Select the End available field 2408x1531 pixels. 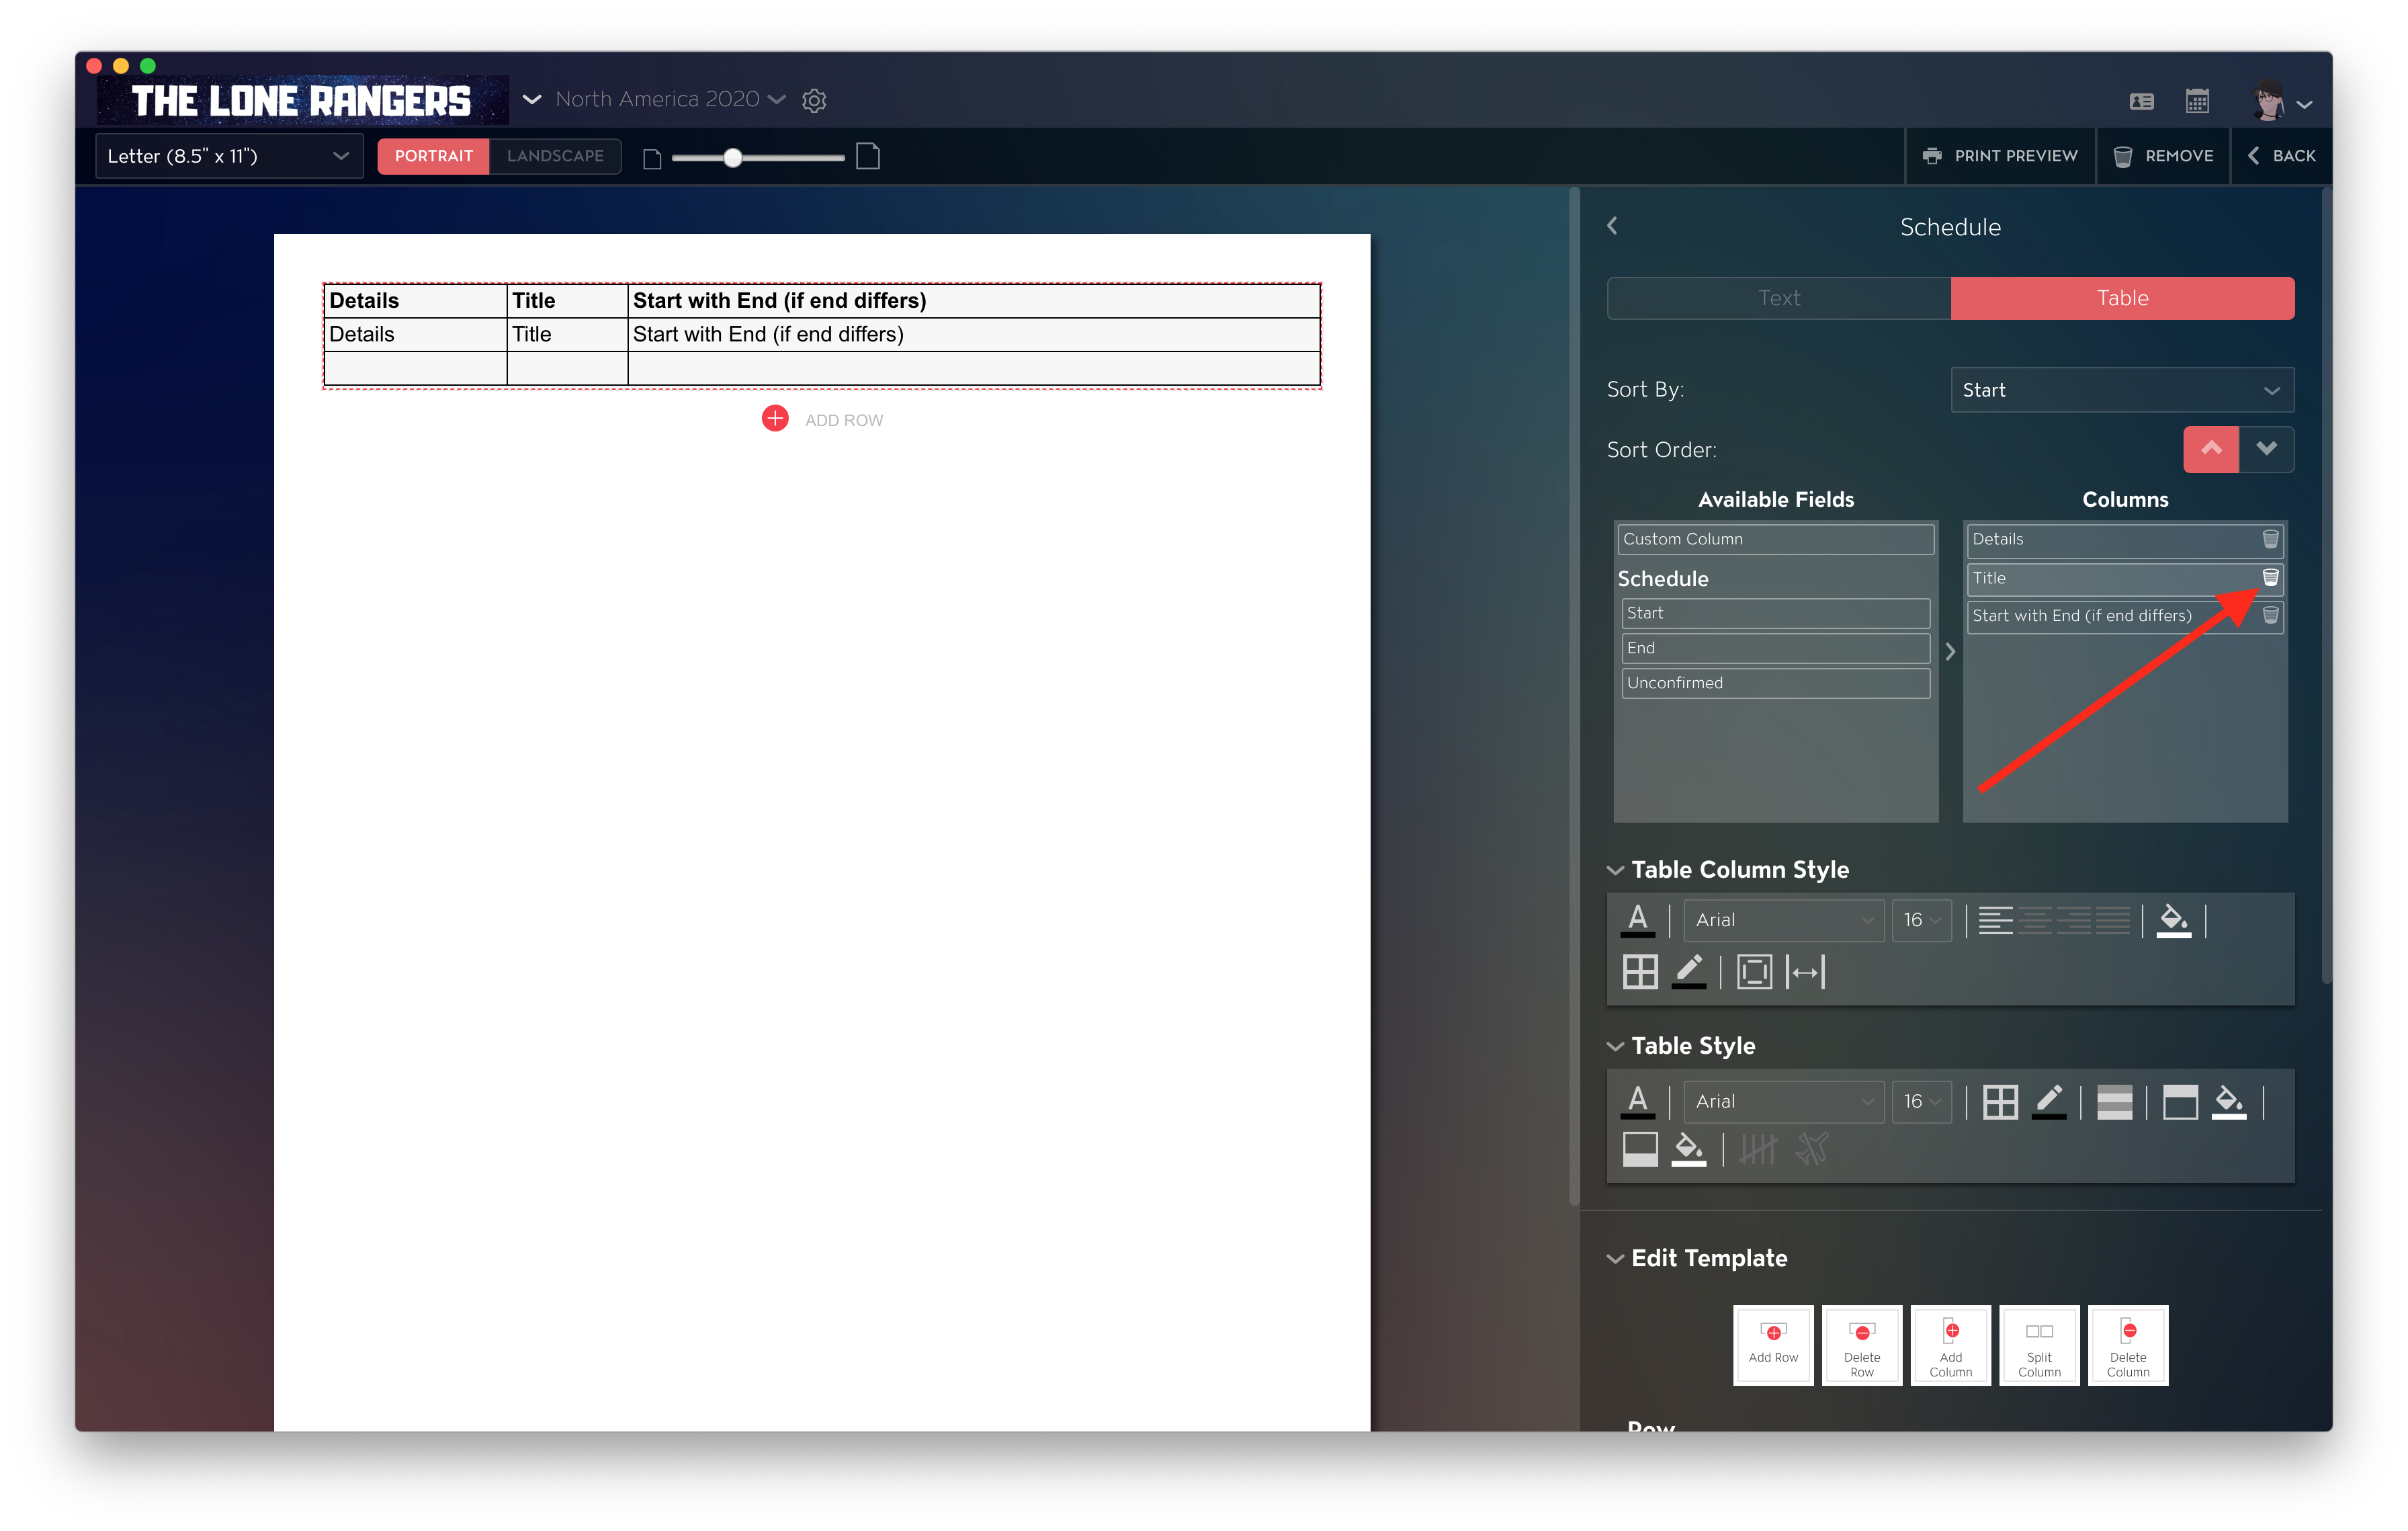1775,648
